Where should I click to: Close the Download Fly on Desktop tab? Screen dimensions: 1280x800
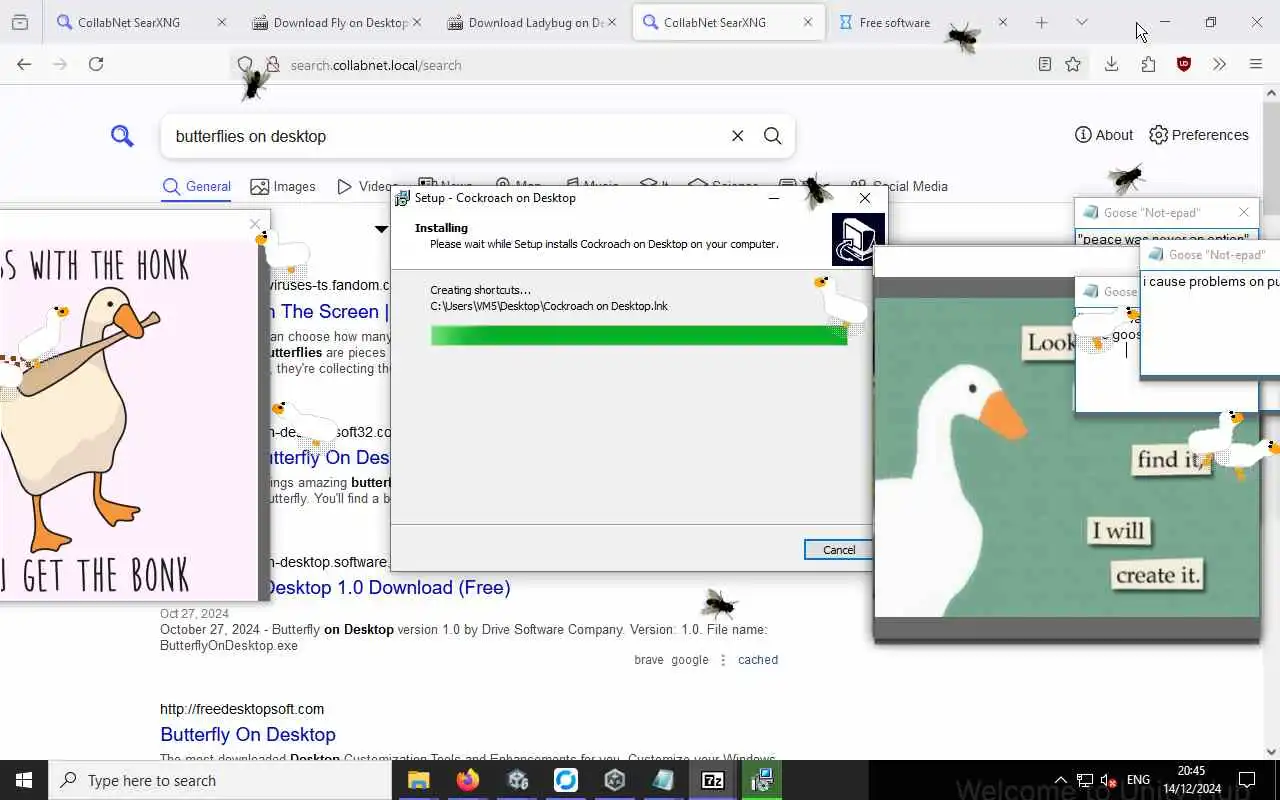tap(416, 22)
